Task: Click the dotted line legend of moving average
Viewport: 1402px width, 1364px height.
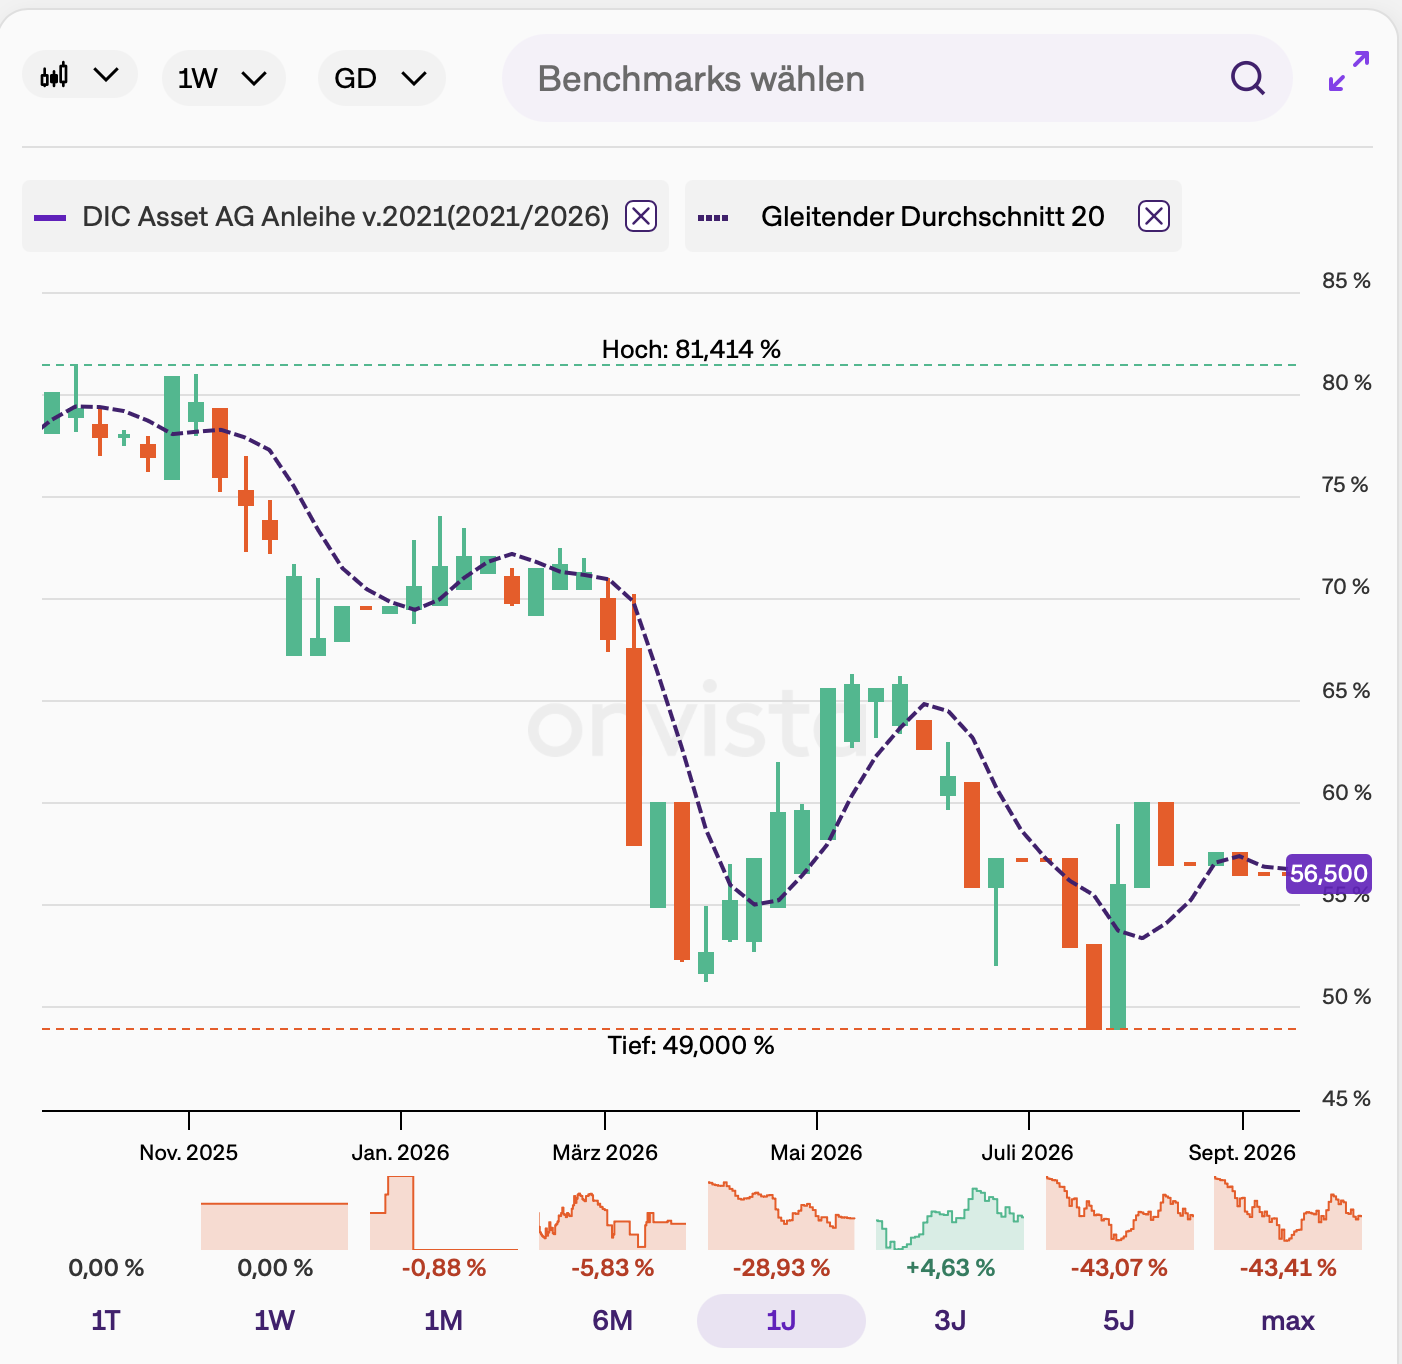Action: coord(713,217)
